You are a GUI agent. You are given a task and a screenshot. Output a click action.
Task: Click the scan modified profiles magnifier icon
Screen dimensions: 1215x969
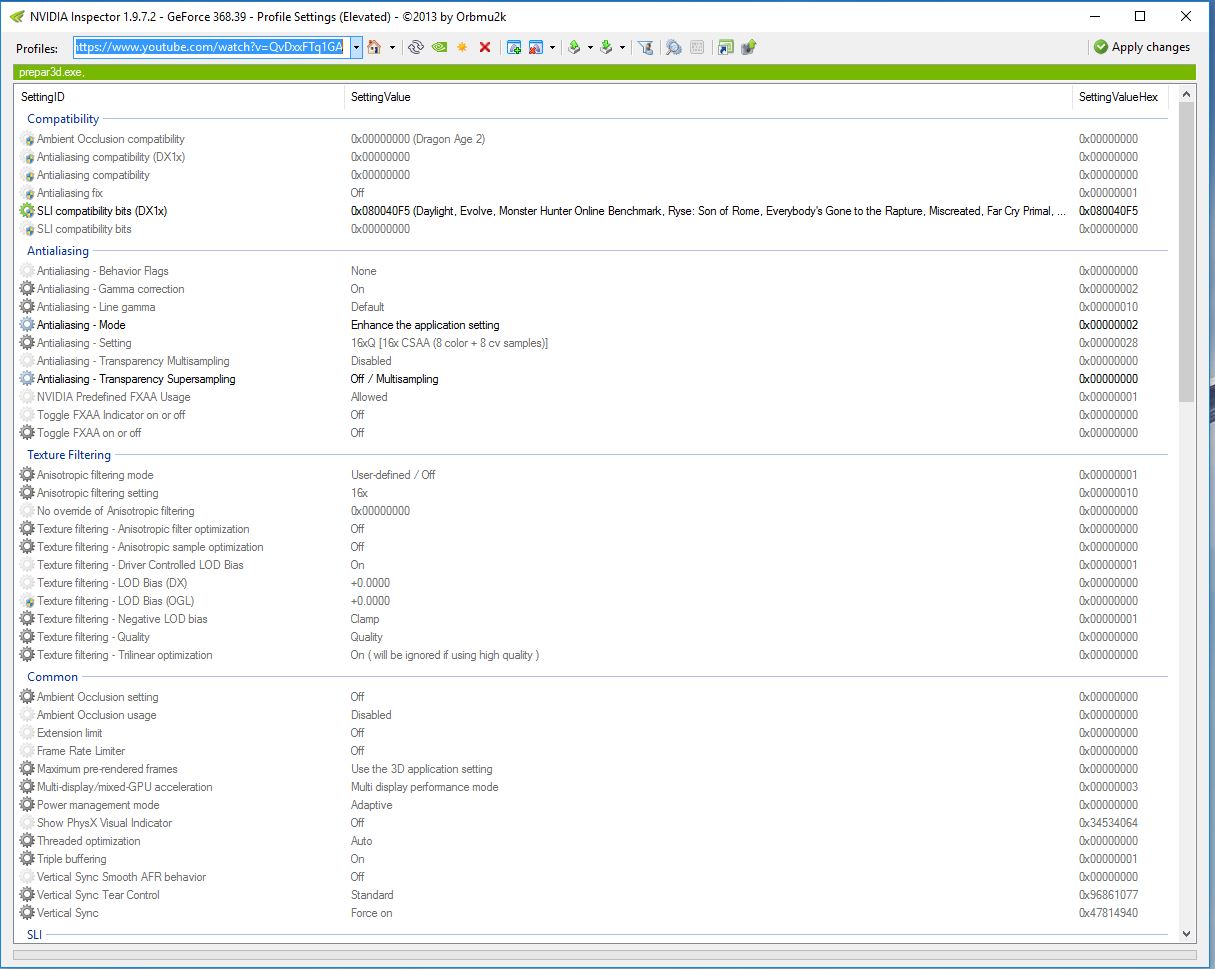[674, 47]
